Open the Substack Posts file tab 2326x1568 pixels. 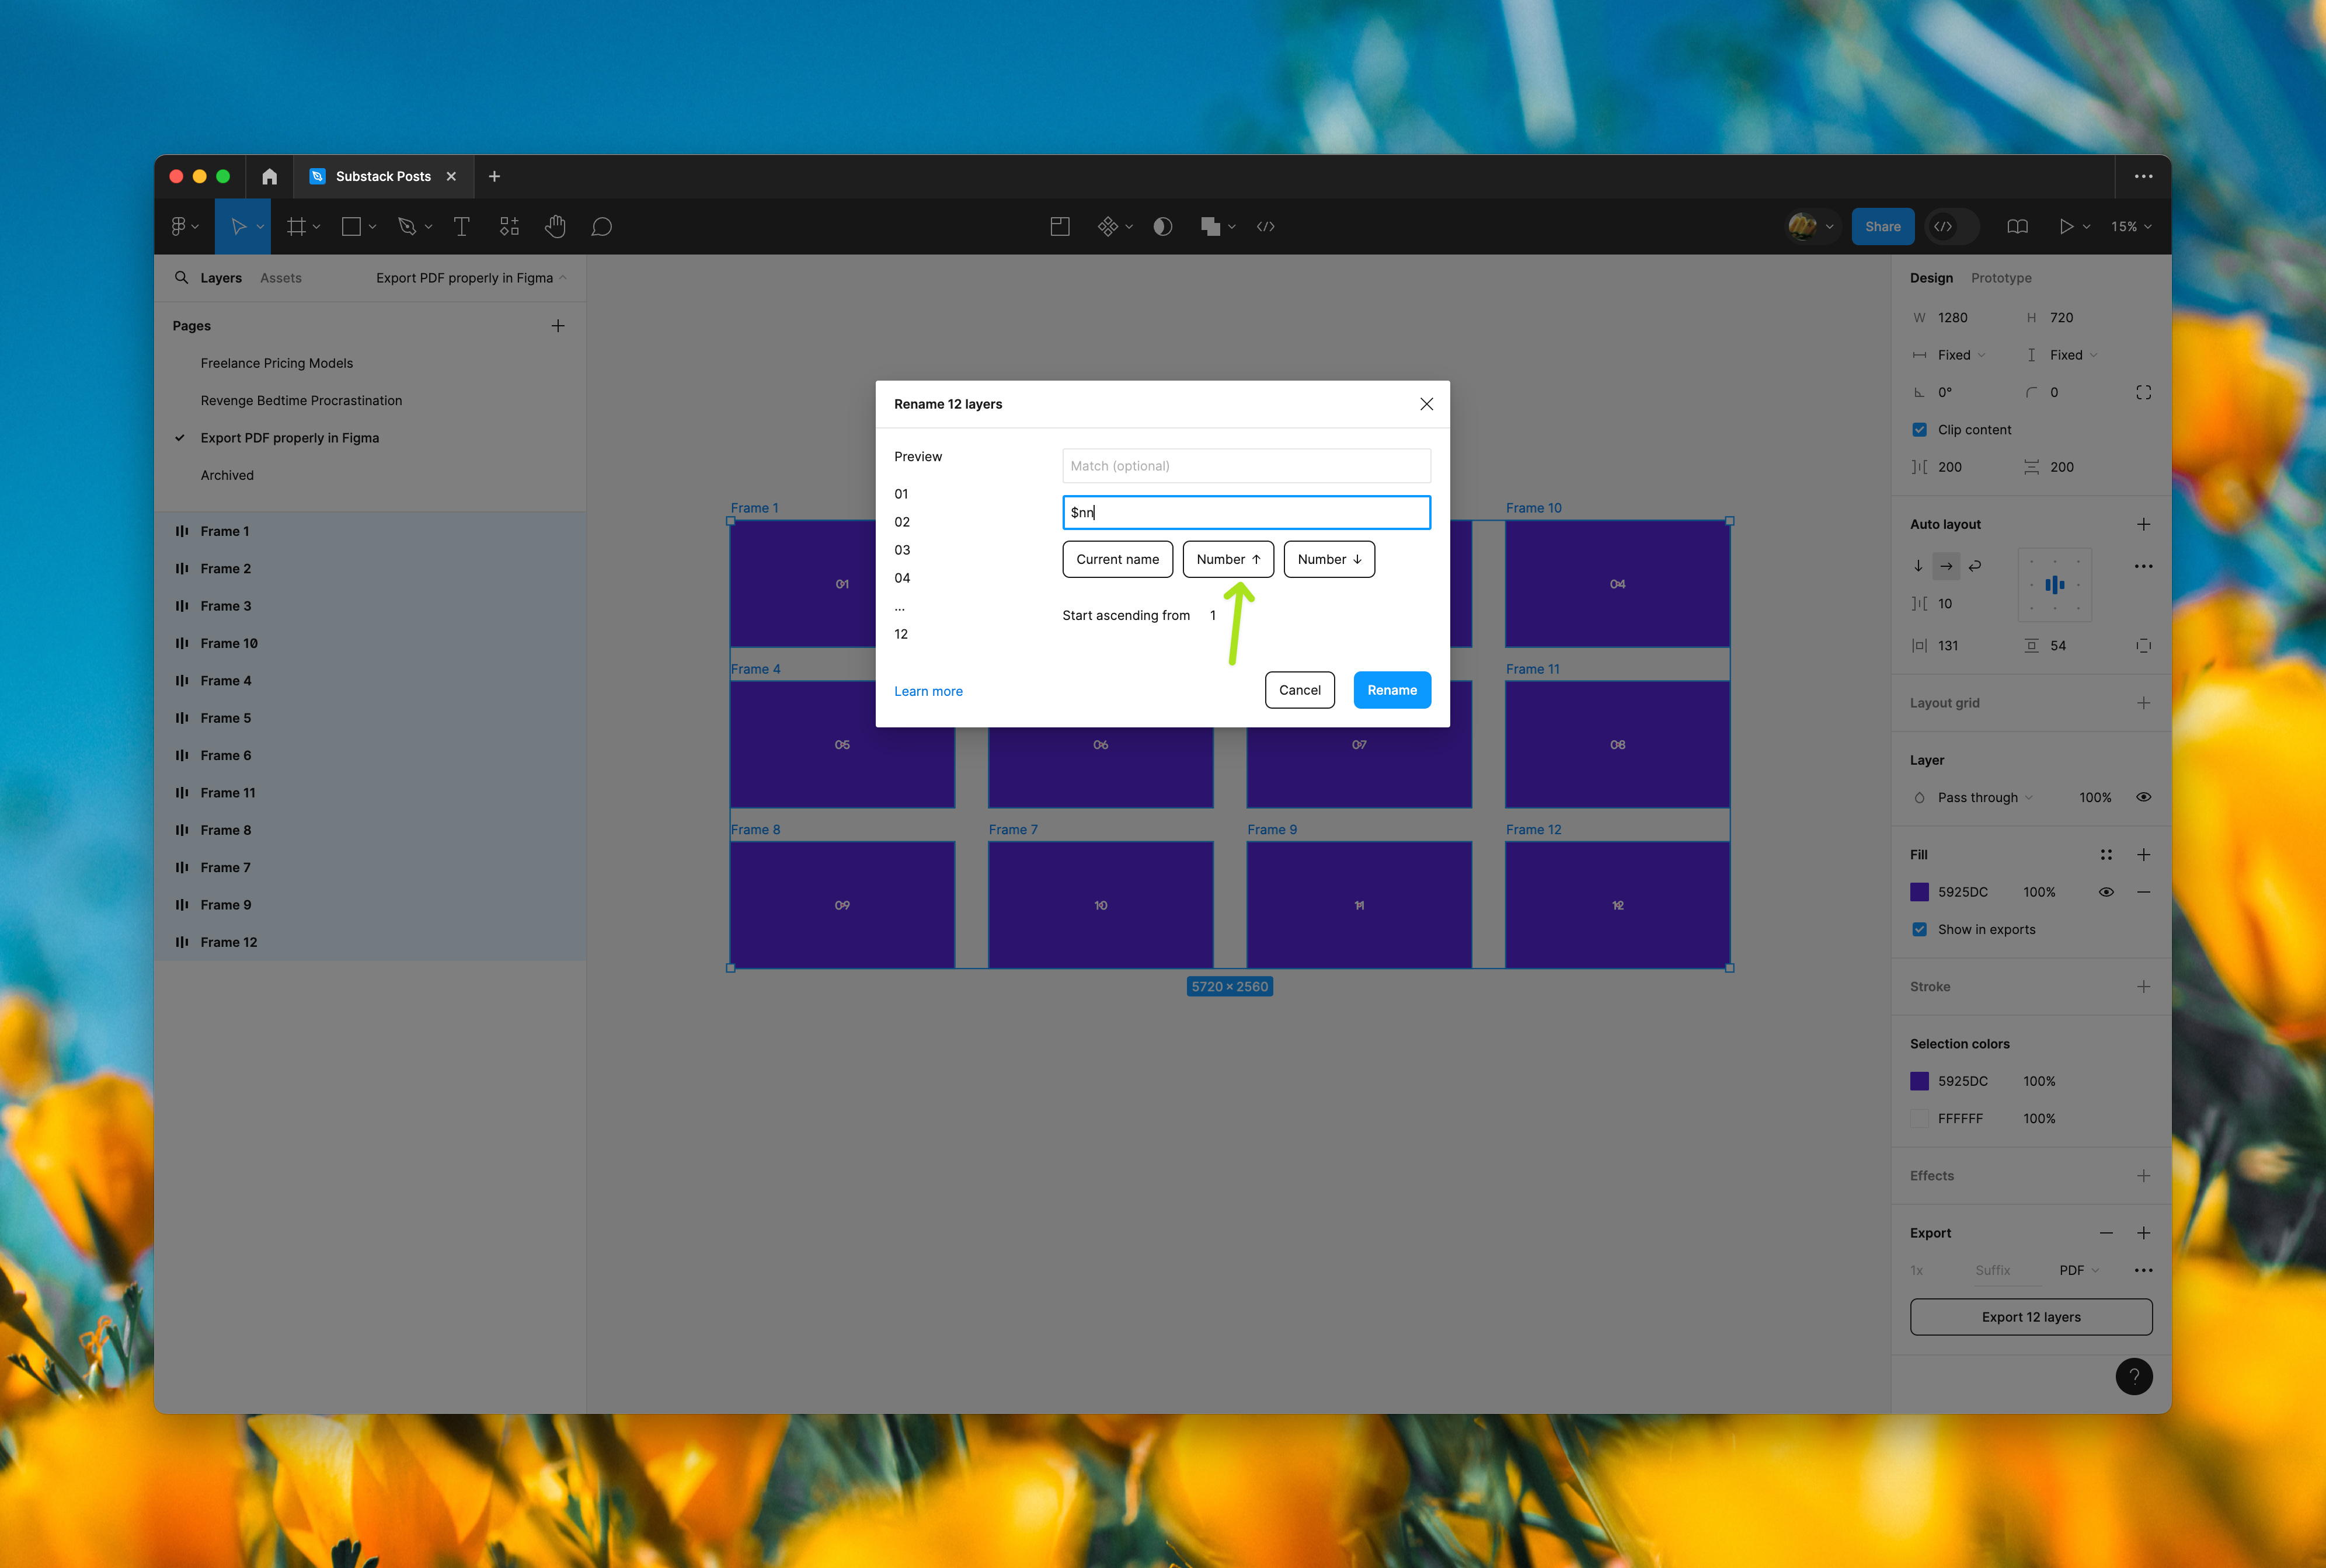[x=382, y=176]
